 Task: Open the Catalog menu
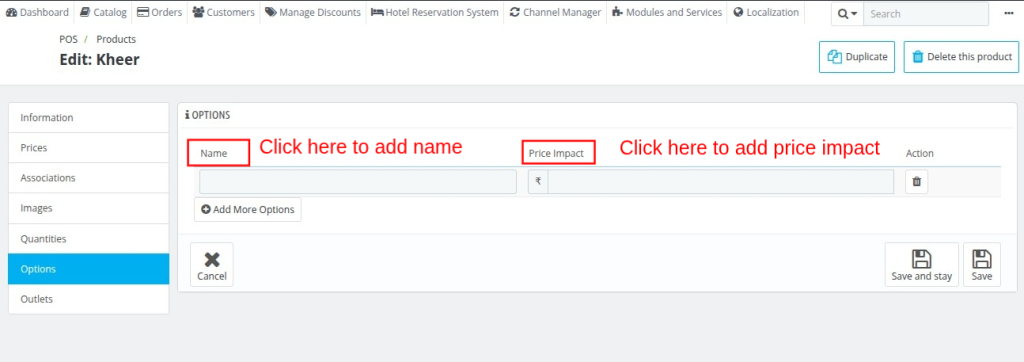pos(103,12)
